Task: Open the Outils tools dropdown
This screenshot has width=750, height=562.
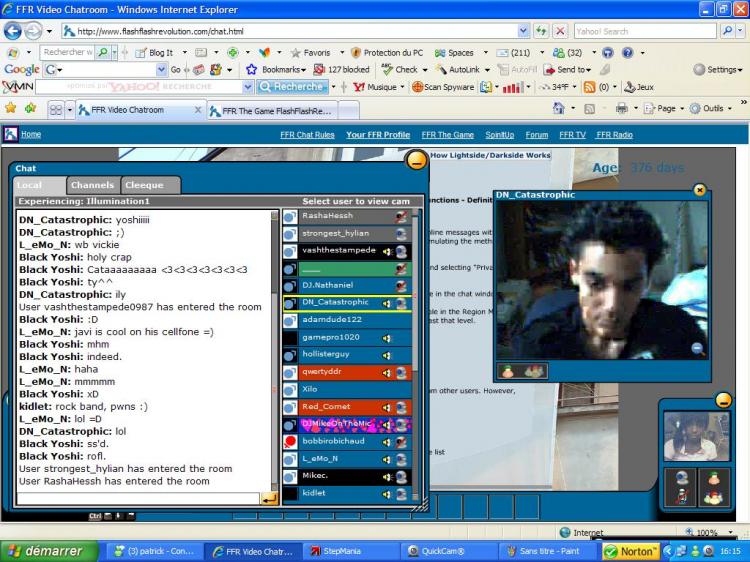Action: tap(714, 108)
